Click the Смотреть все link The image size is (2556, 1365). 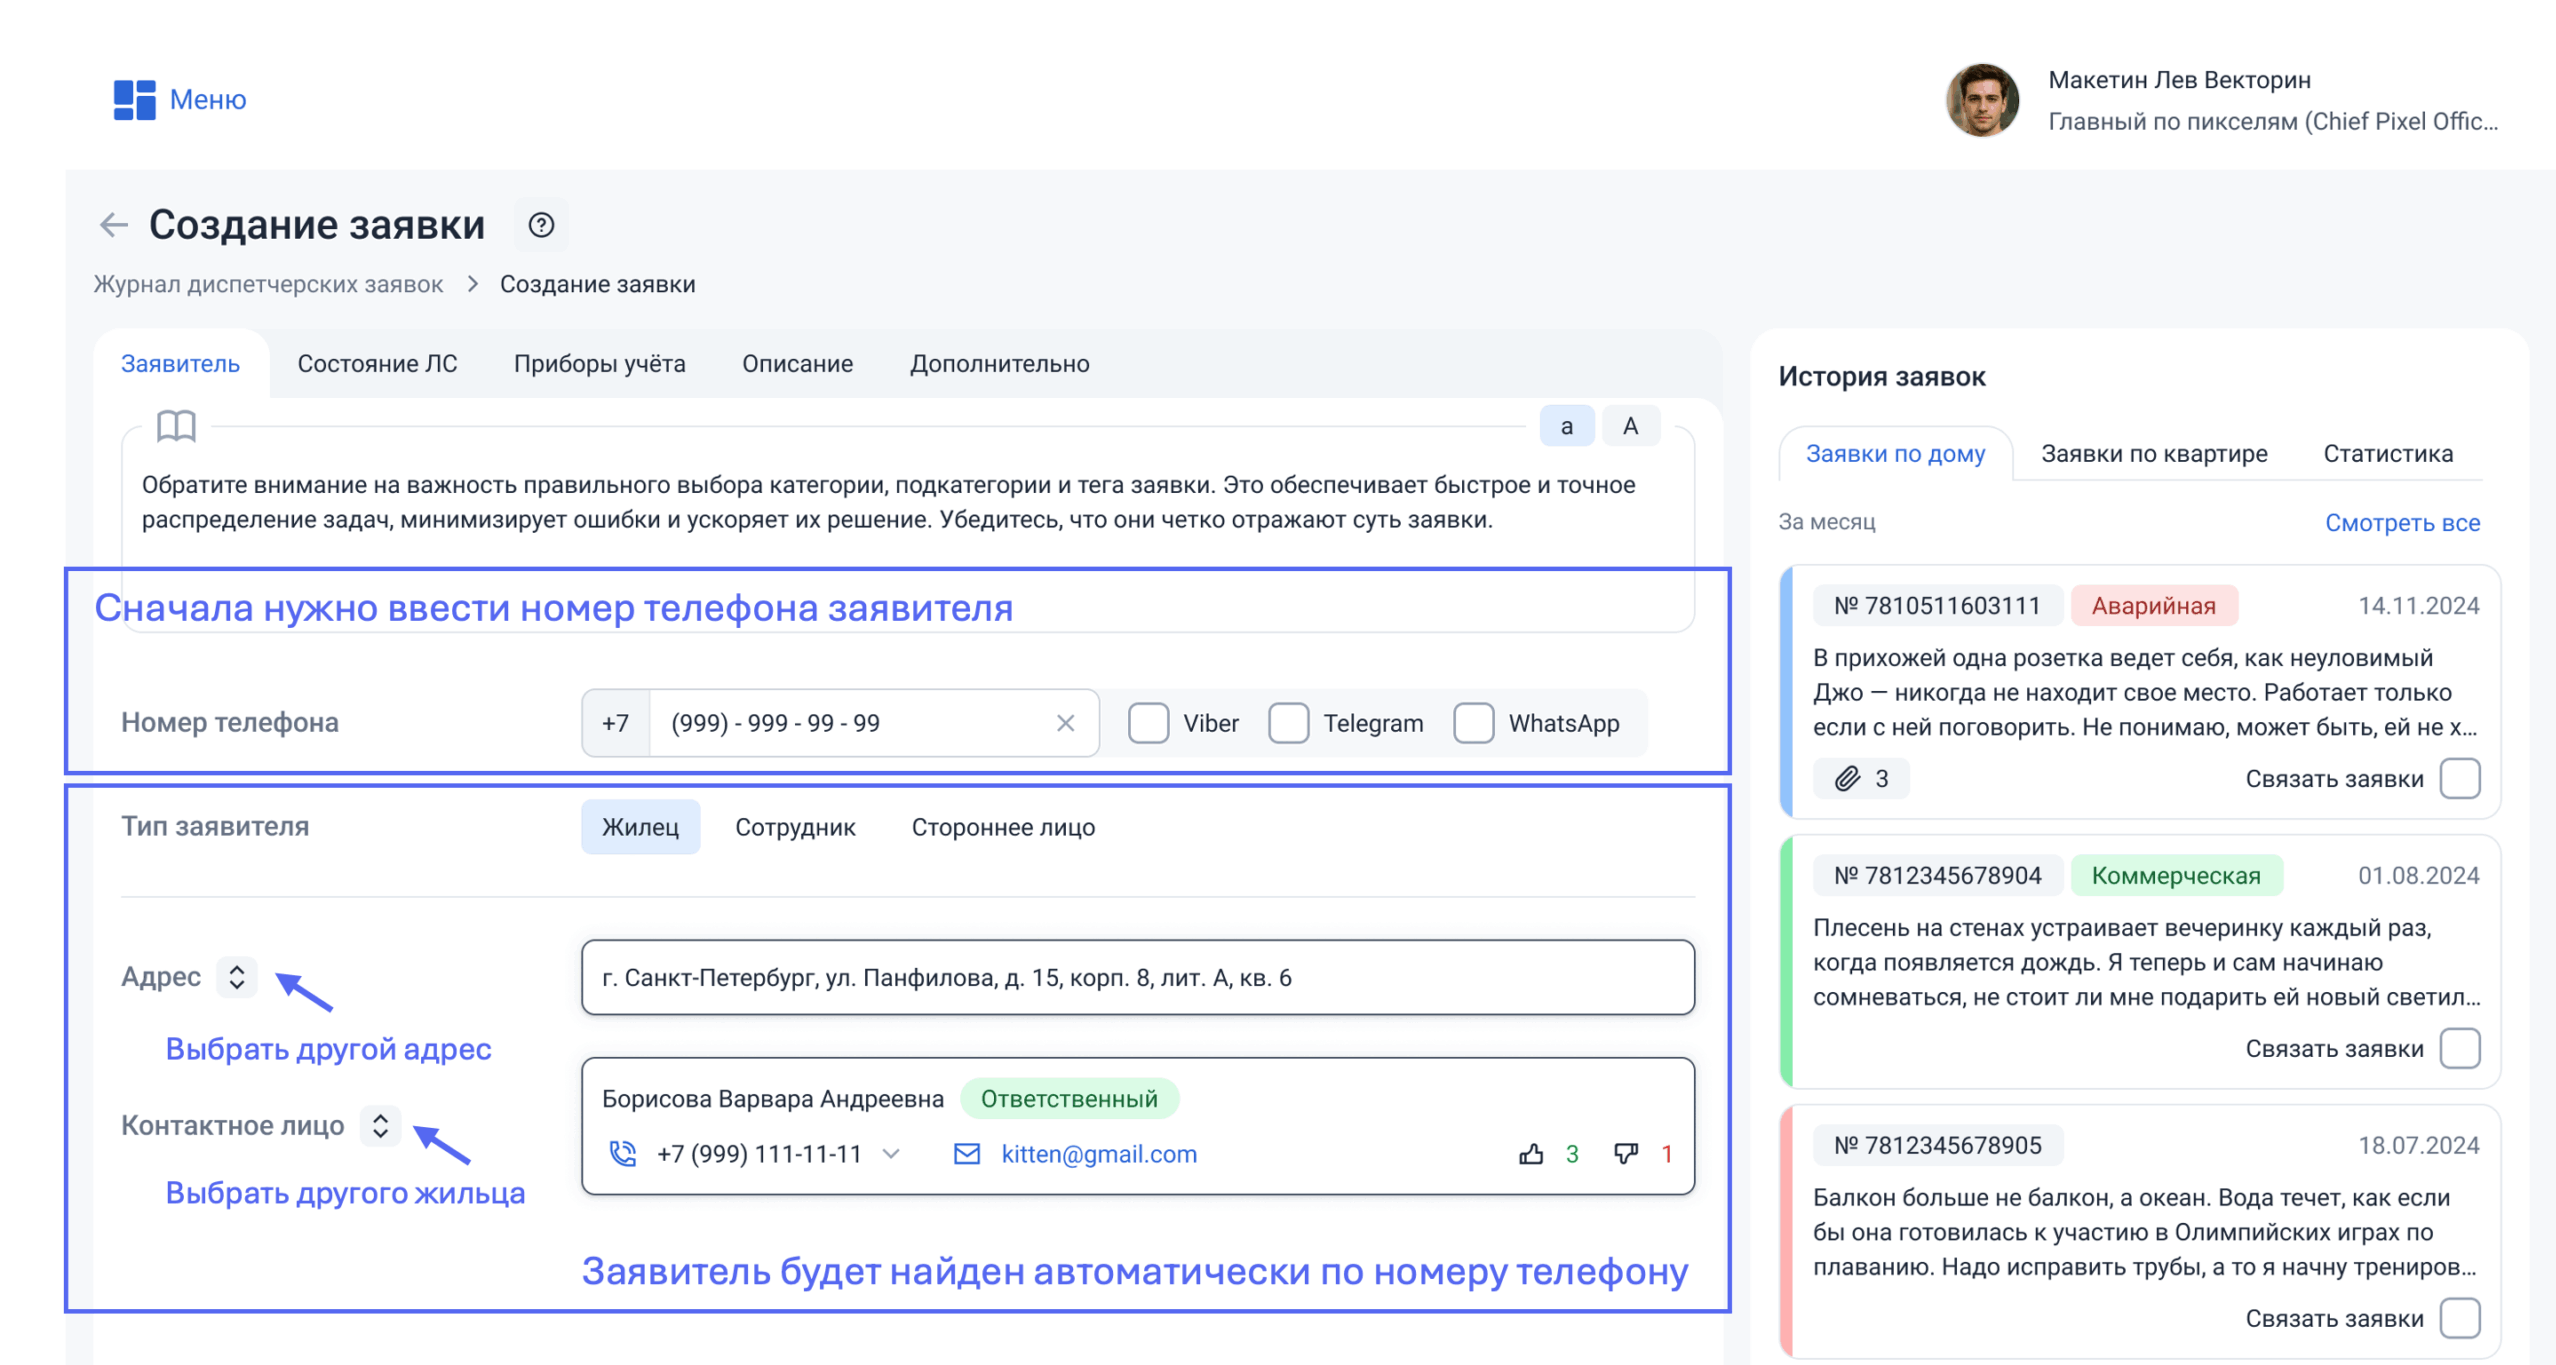[2401, 522]
